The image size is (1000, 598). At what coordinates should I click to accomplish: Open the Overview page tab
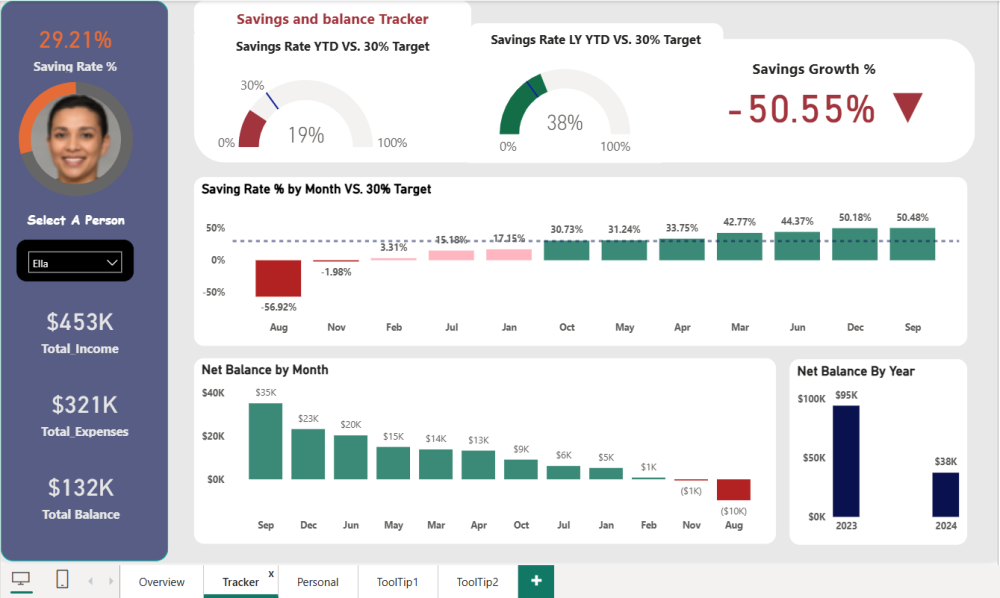point(161,582)
